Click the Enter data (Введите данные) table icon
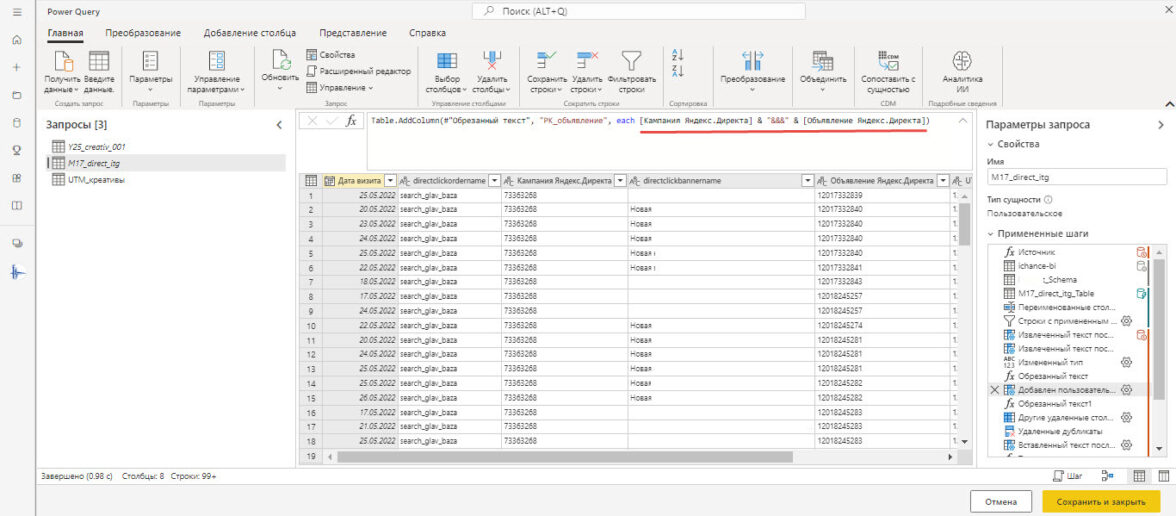Image resolution: width=1176 pixels, height=516 pixels. 99,61
